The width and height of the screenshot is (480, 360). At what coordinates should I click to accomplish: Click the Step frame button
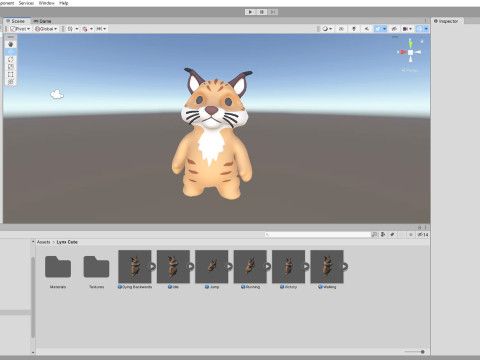point(273,12)
